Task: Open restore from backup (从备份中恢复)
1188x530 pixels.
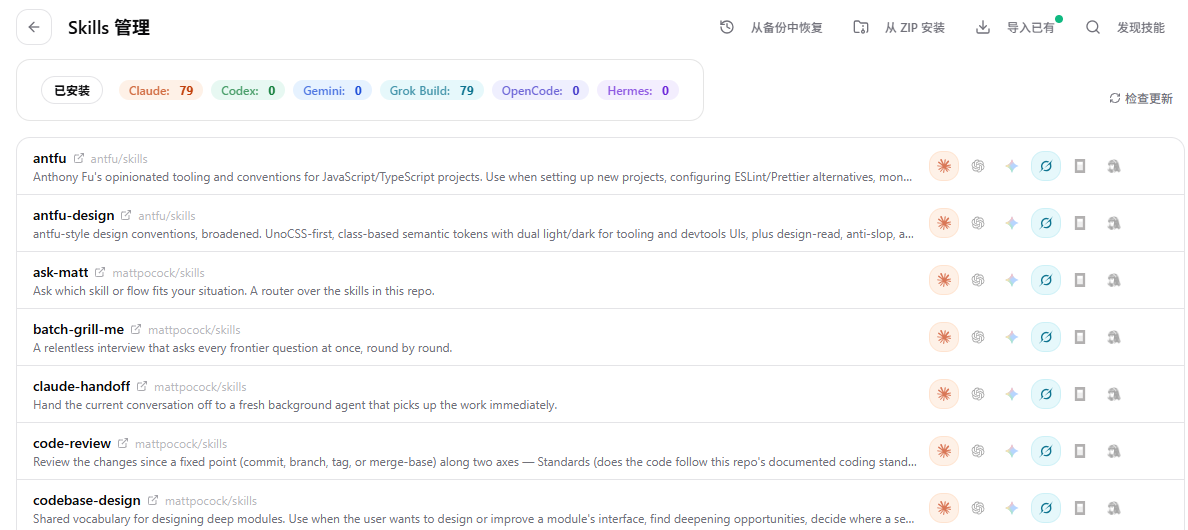Action: click(771, 28)
